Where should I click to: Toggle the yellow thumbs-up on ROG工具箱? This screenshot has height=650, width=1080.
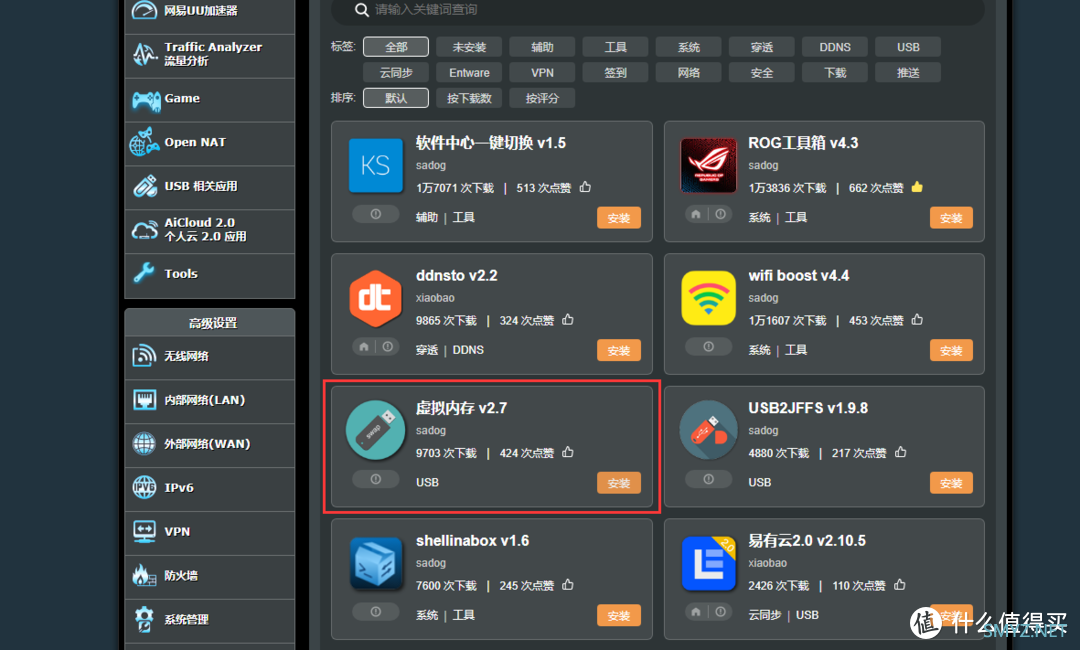[917, 187]
